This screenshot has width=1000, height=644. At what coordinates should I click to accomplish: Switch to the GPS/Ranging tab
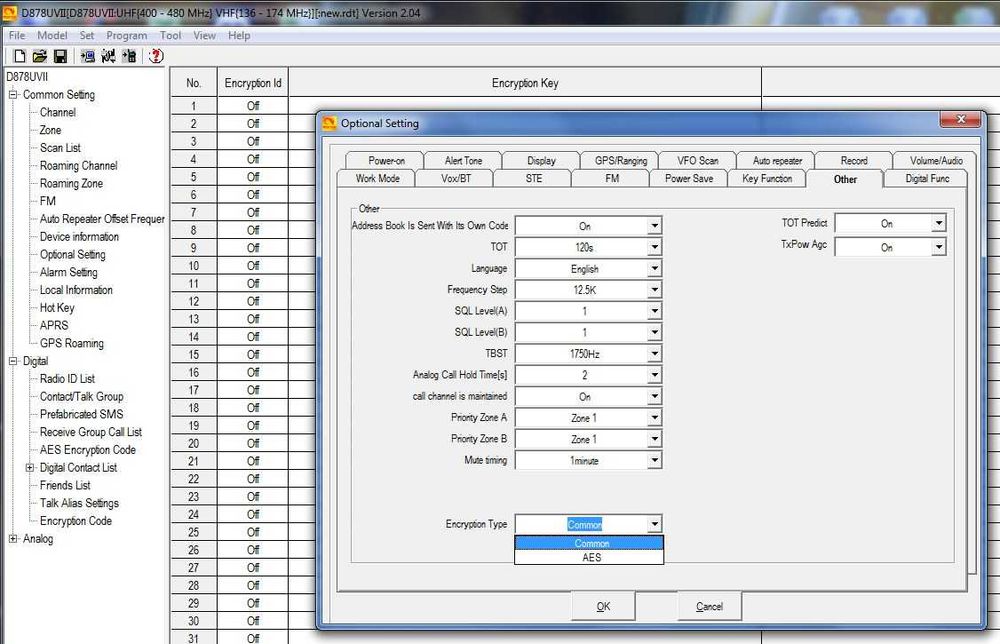pyautogui.click(x=621, y=161)
